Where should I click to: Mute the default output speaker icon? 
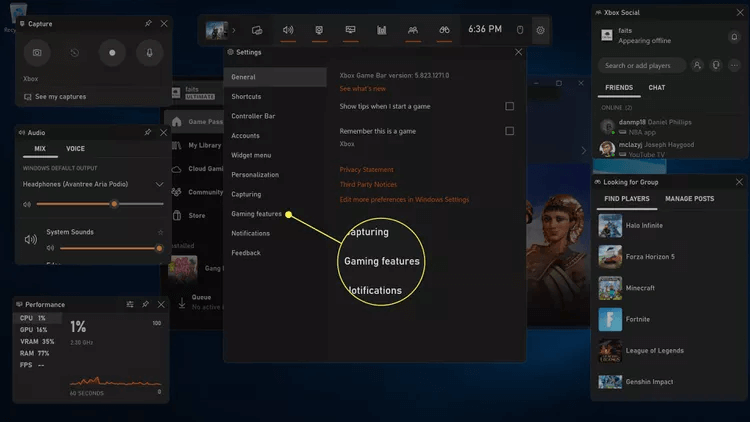pos(27,204)
